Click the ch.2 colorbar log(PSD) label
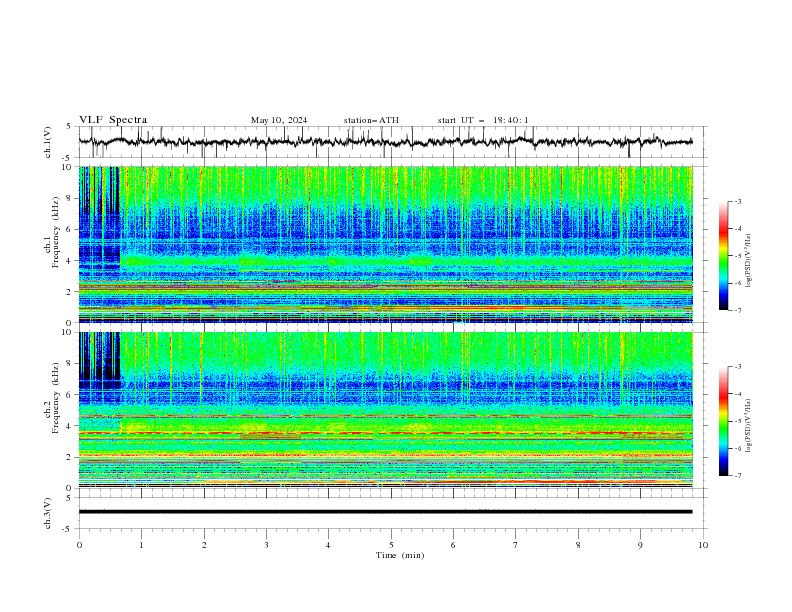This screenshot has height=612, width=792. 749,425
